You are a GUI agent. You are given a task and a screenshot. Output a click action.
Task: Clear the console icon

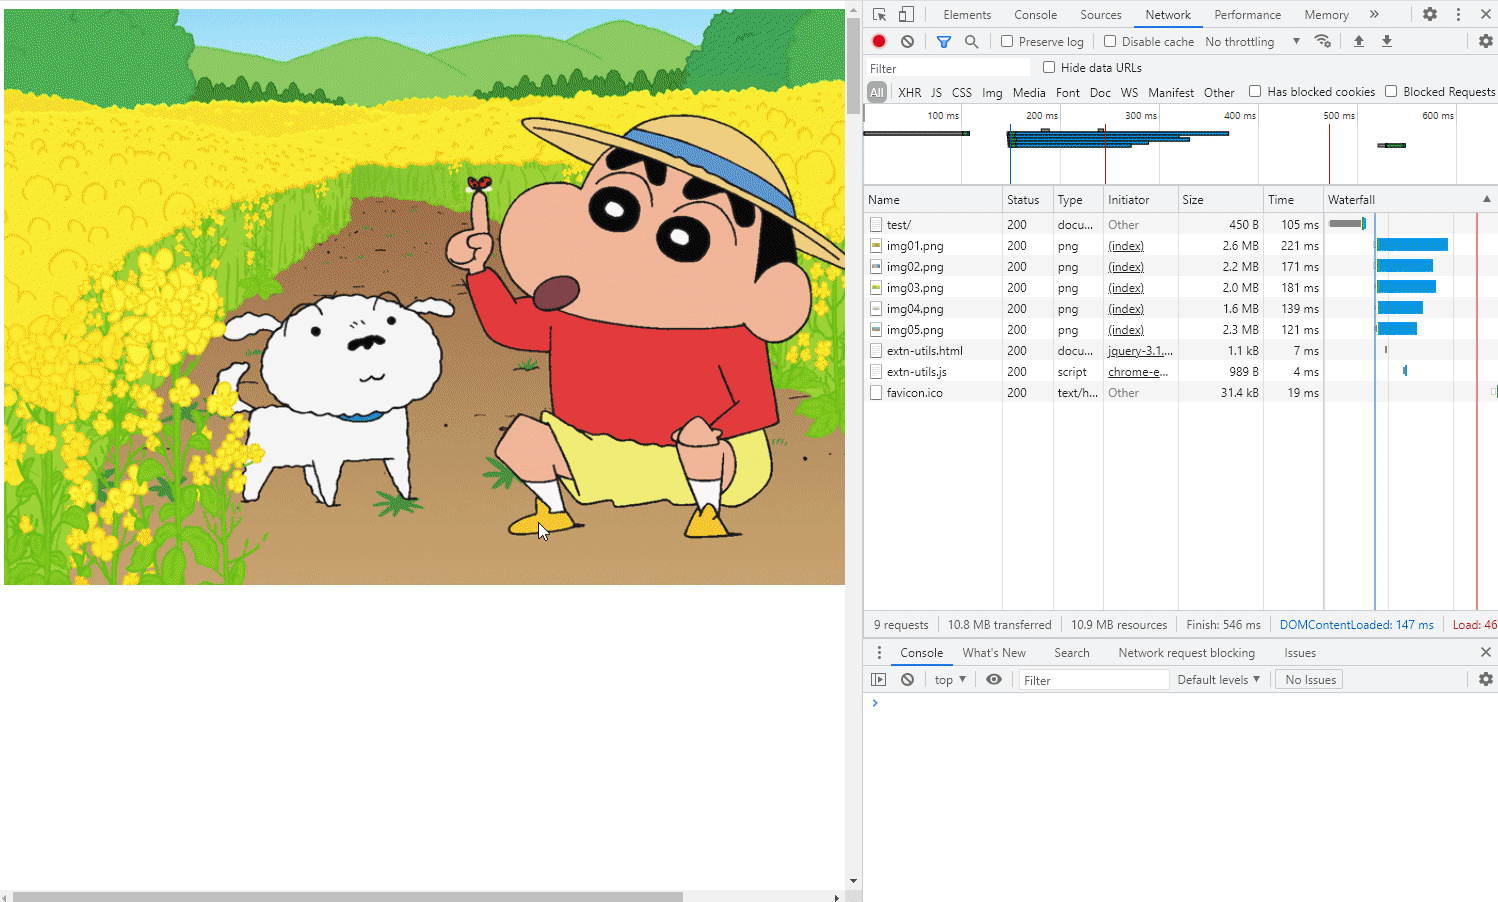(x=907, y=679)
